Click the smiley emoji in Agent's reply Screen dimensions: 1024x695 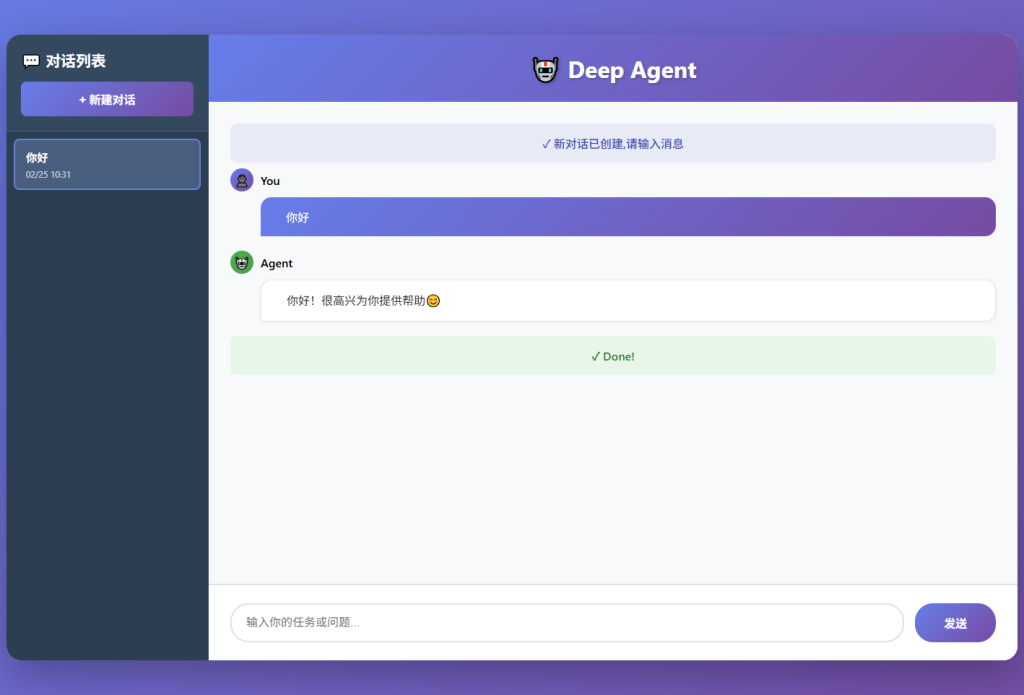coord(433,301)
